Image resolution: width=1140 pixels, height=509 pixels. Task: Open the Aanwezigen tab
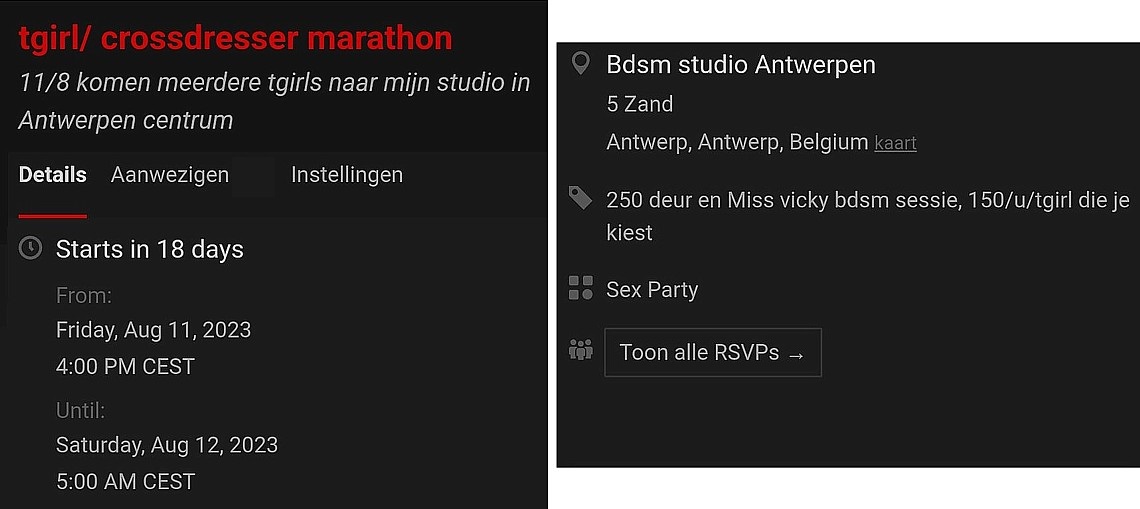pos(170,175)
